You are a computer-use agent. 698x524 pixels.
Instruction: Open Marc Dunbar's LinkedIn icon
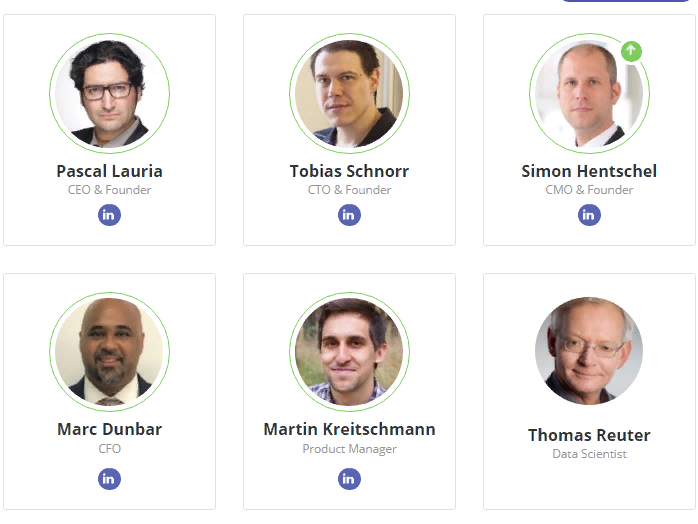pyautogui.click(x=109, y=479)
